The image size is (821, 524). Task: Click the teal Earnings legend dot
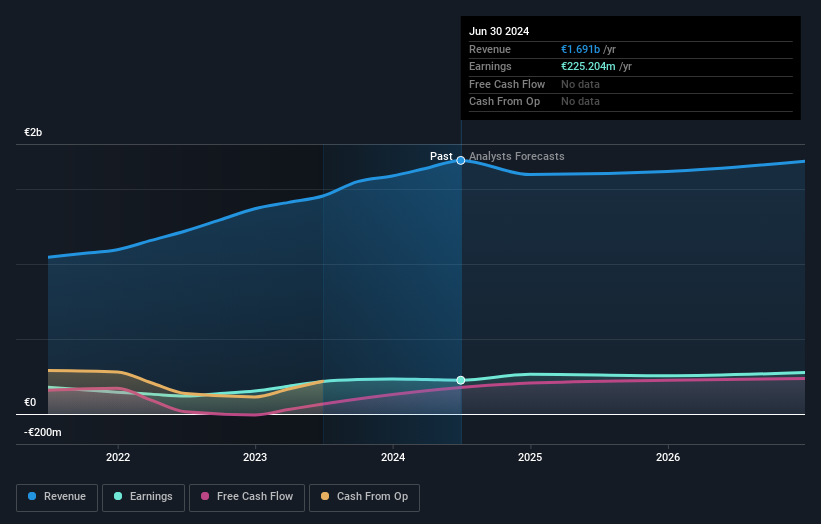(118, 496)
